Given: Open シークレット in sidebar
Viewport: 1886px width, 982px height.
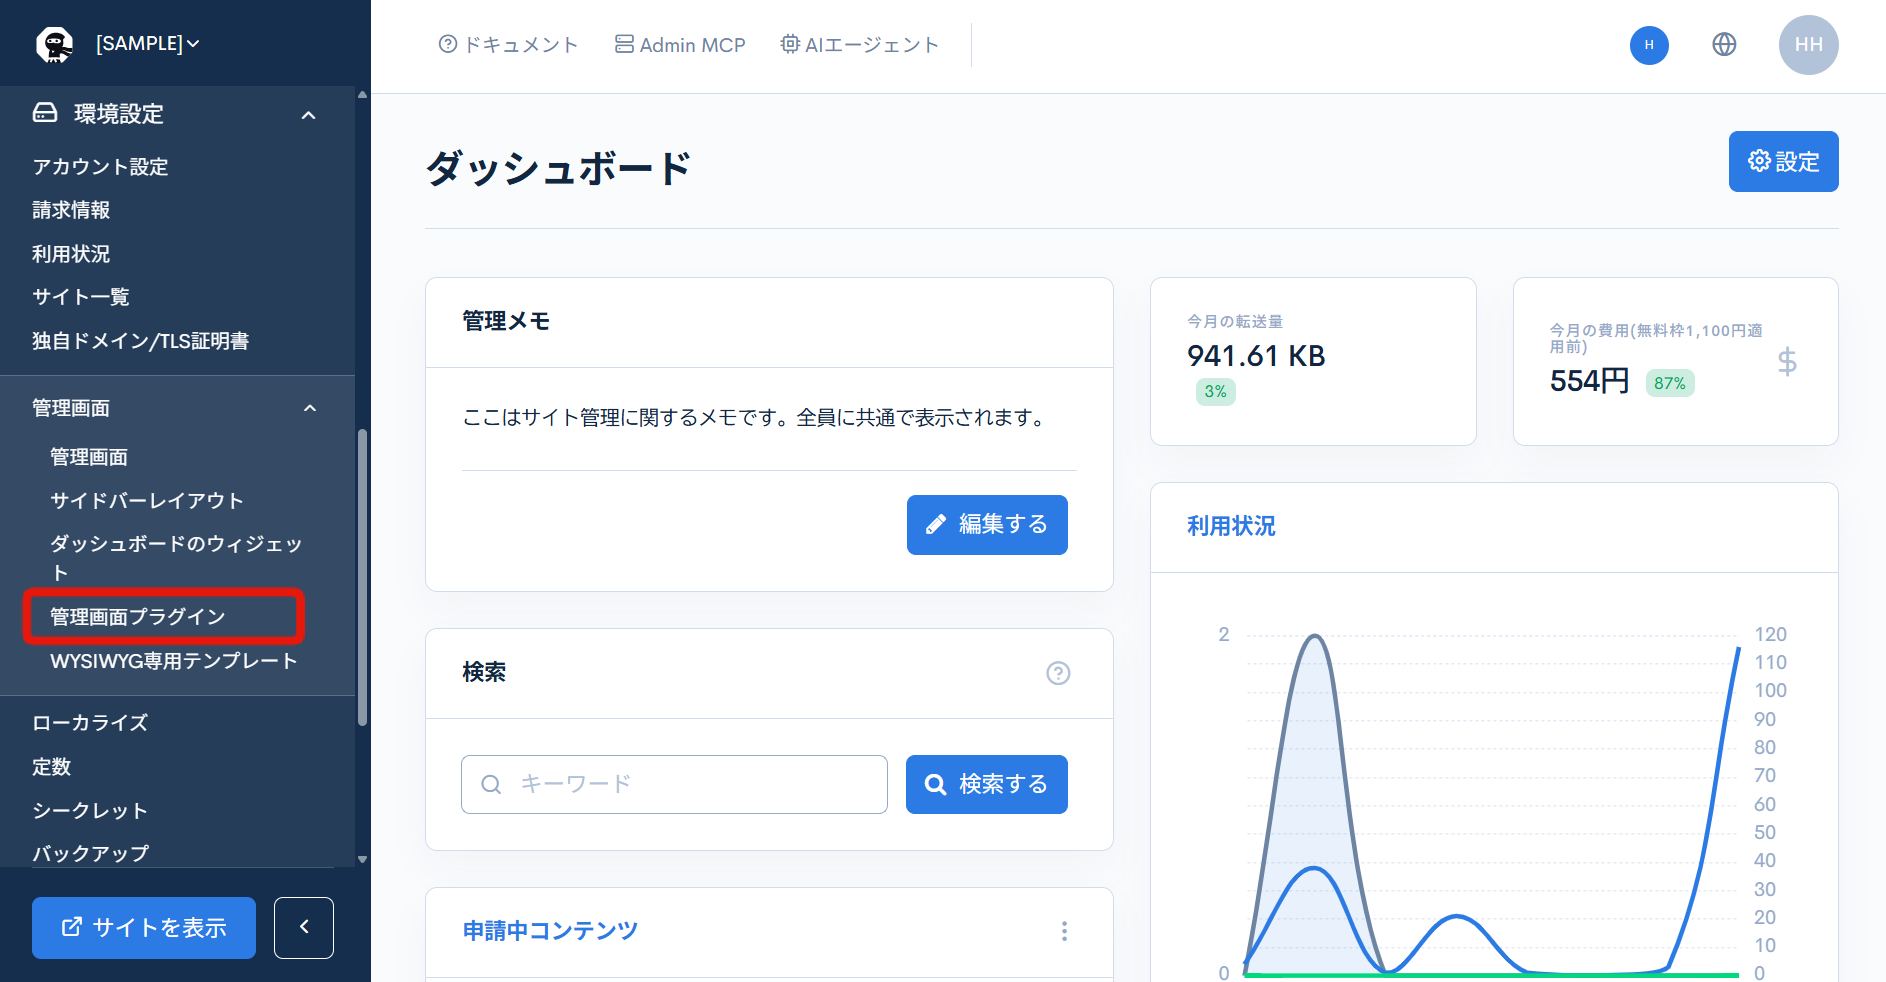Looking at the screenshot, I should tap(90, 811).
